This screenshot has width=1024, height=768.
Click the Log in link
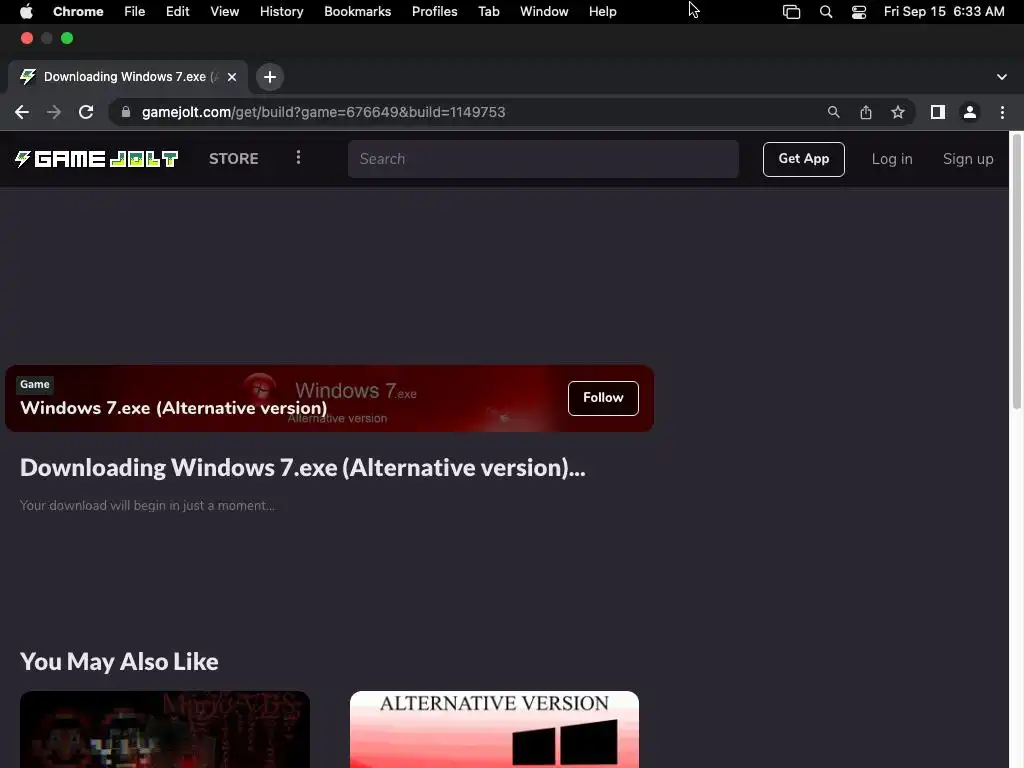tap(891, 159)
